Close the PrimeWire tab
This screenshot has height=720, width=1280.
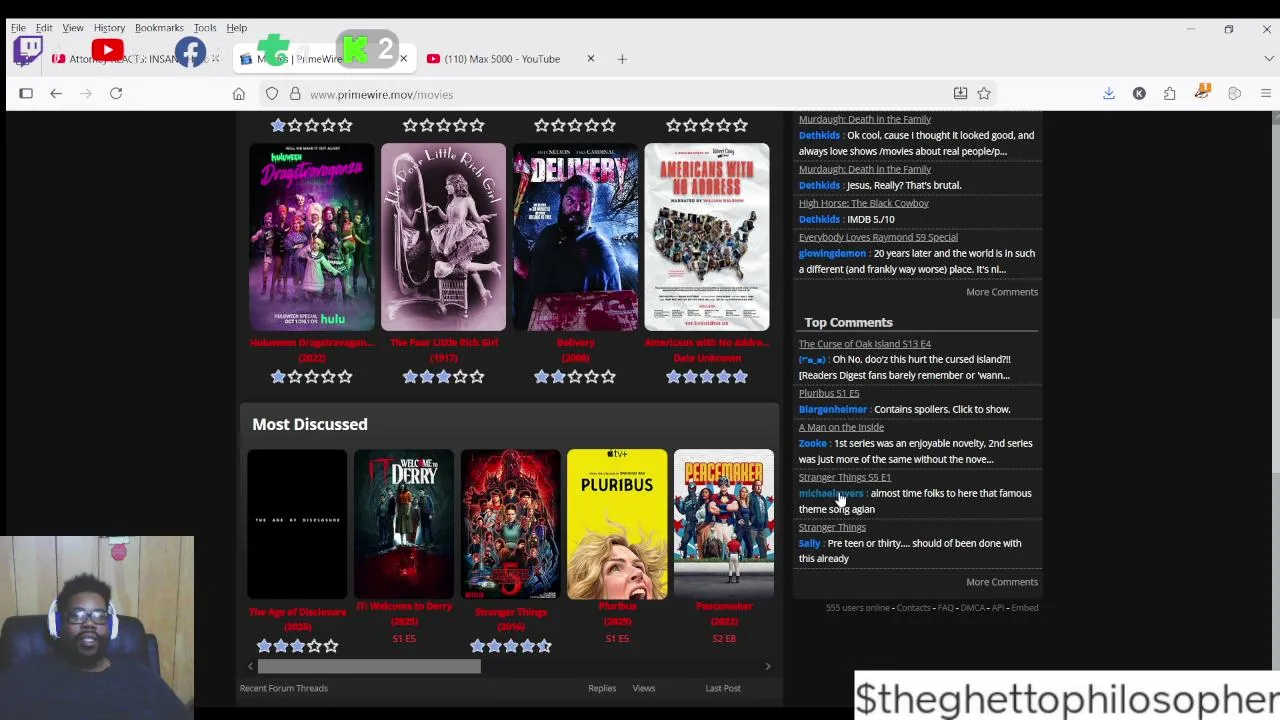tap(403, 59)
